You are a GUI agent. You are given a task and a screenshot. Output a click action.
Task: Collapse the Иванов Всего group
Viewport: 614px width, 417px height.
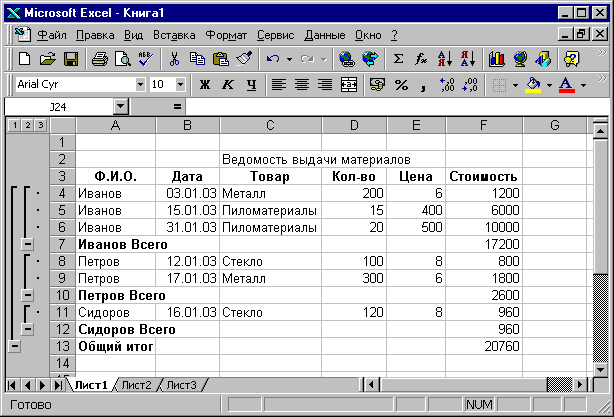tap(27, 244)
